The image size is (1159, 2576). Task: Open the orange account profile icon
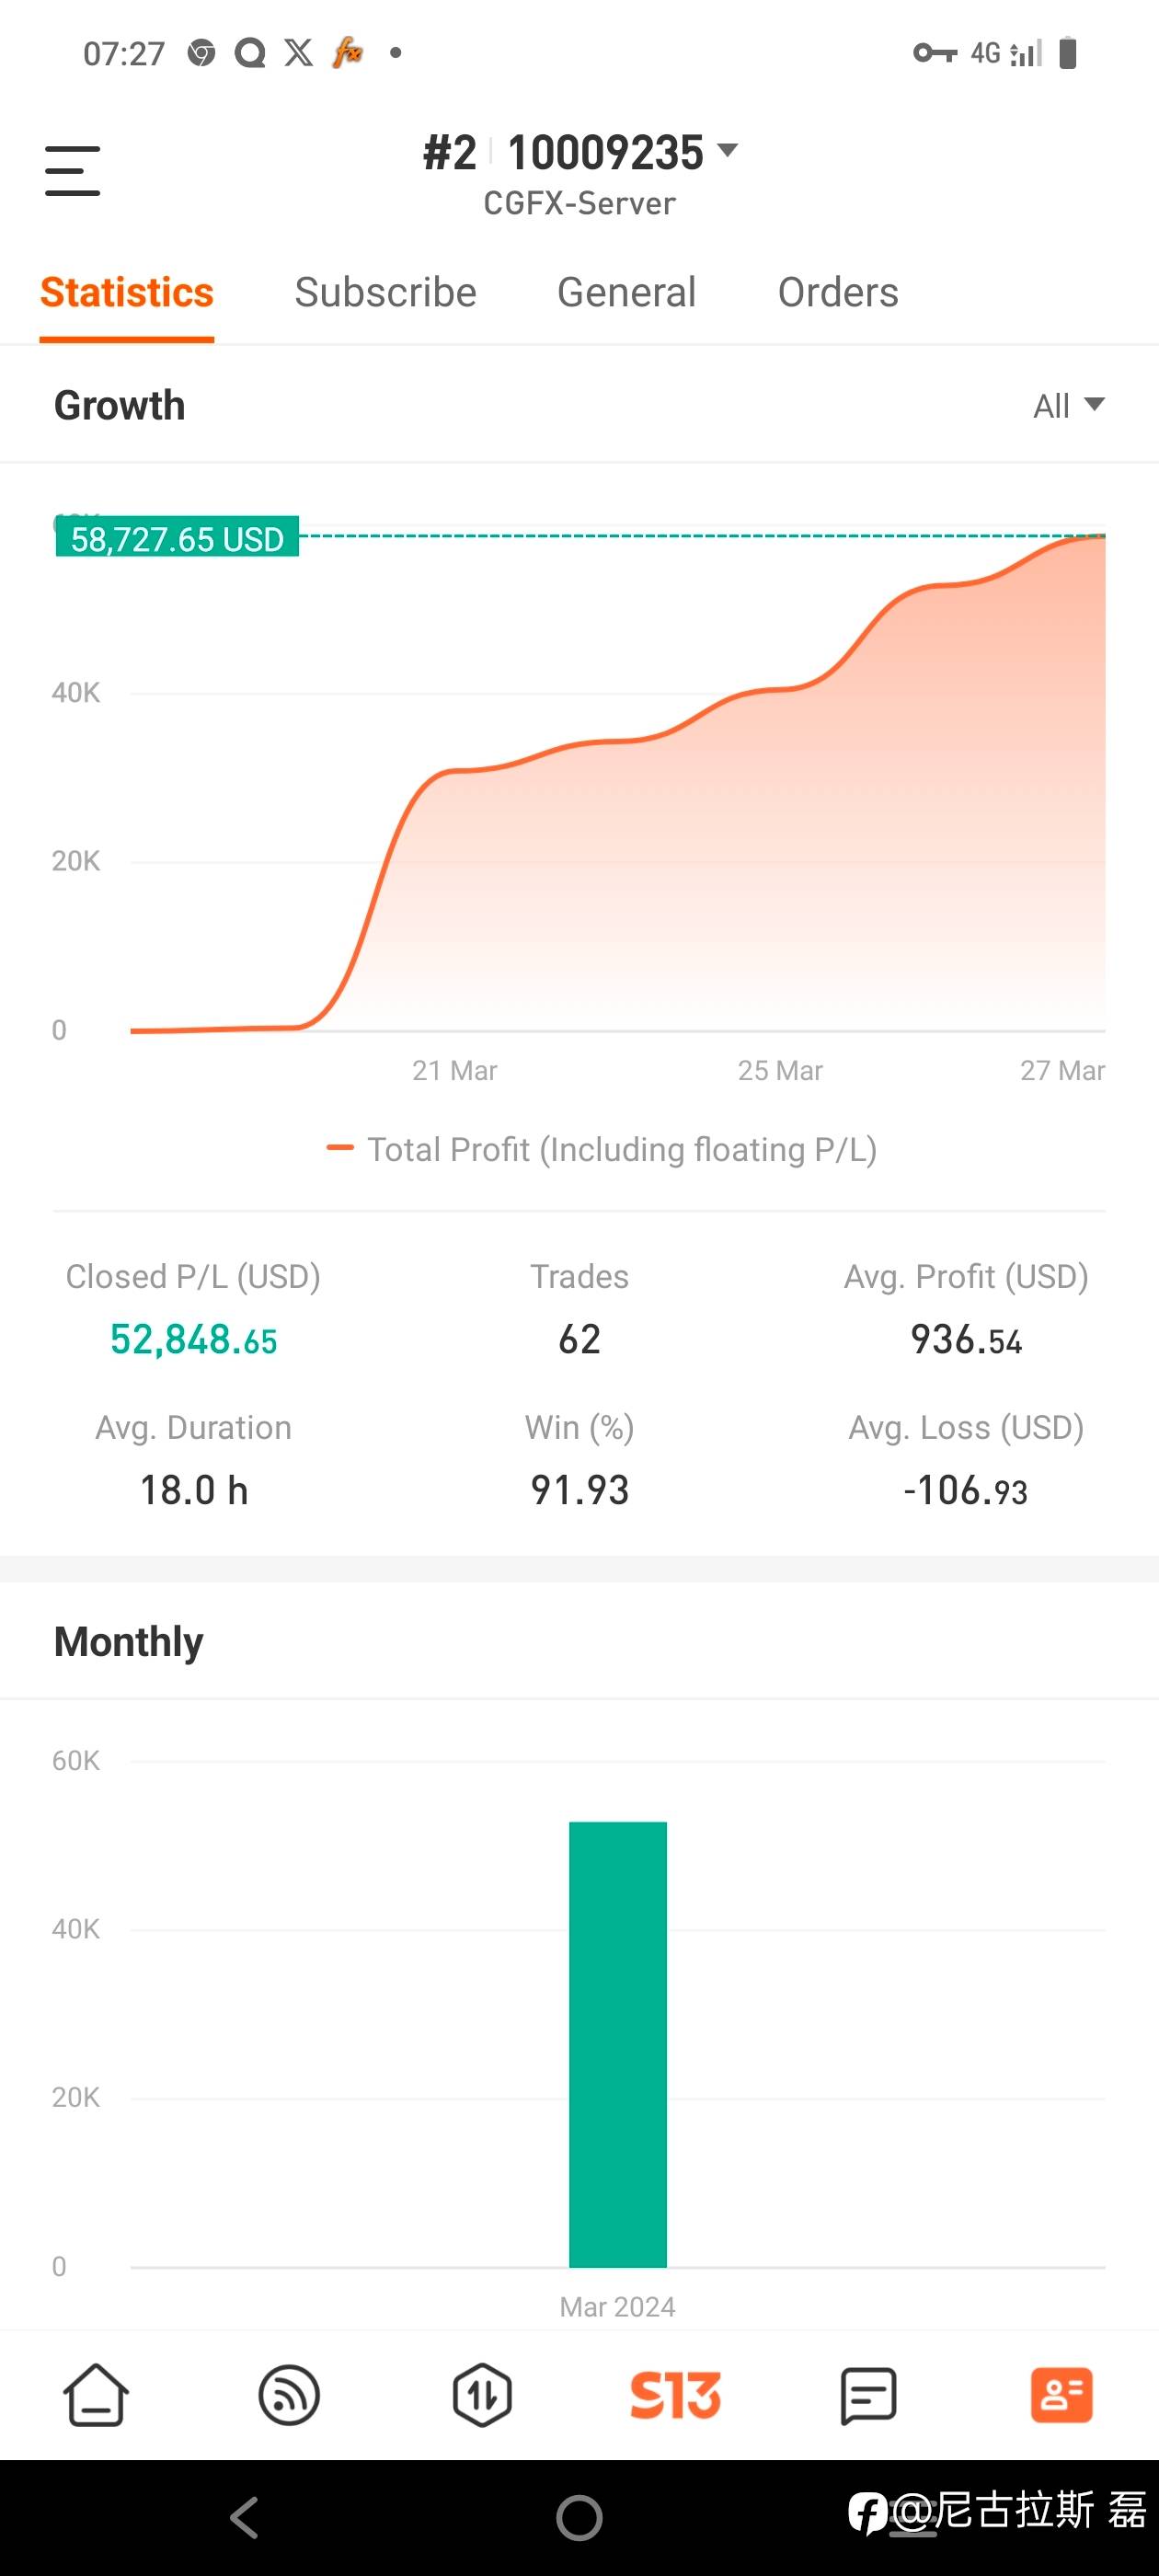click(1061, 2395)
